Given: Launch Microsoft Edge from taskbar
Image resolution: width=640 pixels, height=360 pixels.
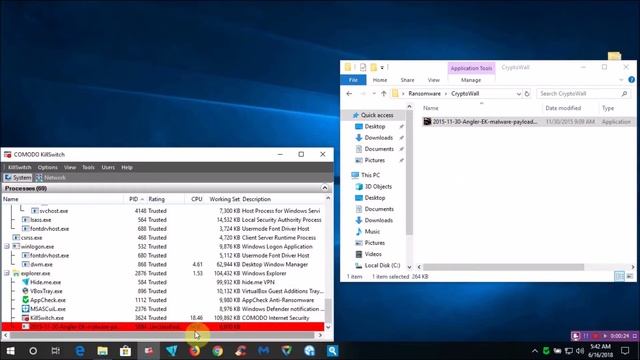Looking at the screenshot, I should 80,351.
